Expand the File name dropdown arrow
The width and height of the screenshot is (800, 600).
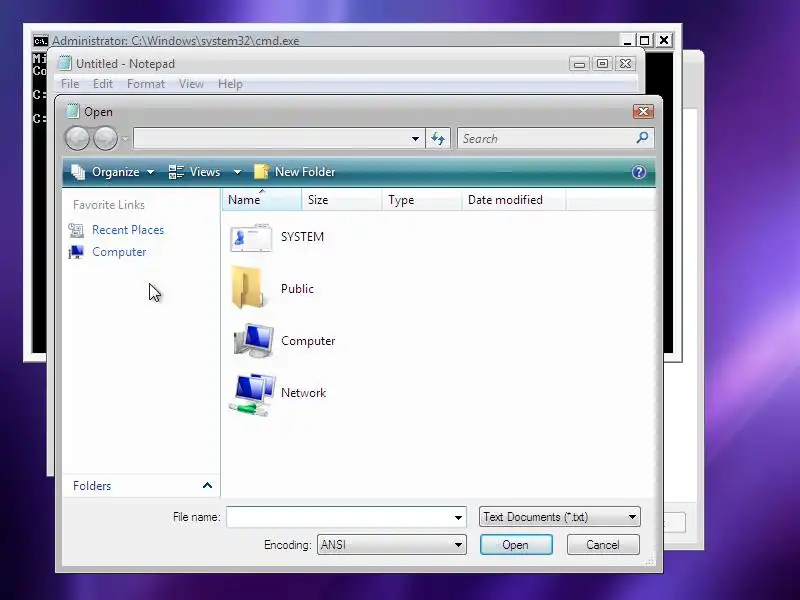[458, 517]
